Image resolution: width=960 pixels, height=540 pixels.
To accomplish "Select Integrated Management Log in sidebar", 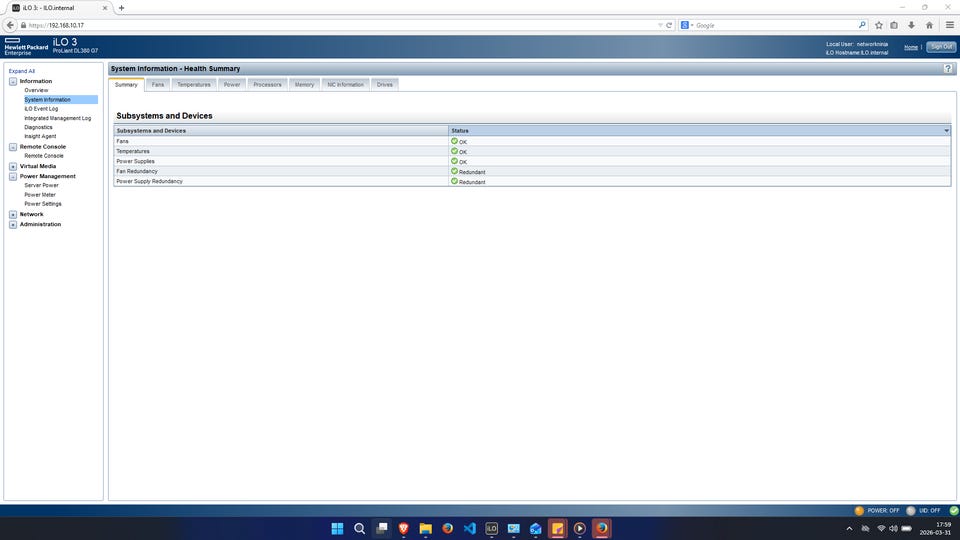I will click(x=57, y=118).
